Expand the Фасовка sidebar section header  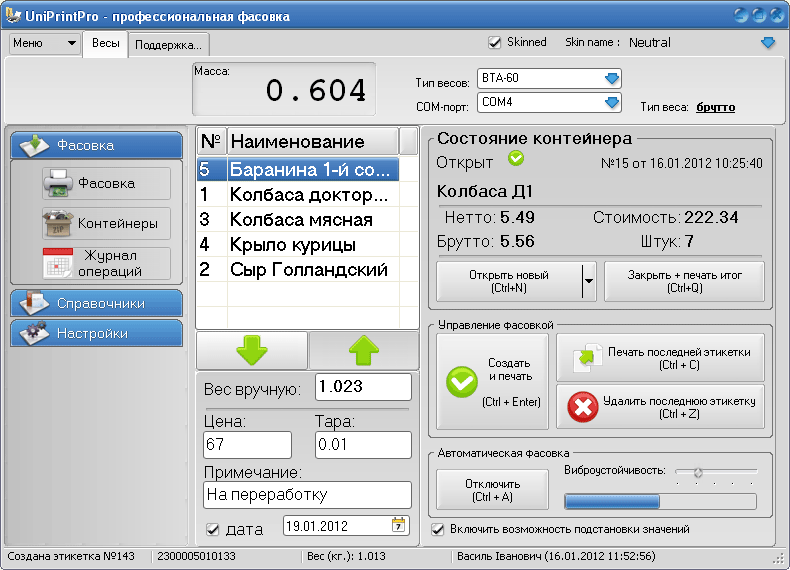pyautogui.click(x=96, y=145)
